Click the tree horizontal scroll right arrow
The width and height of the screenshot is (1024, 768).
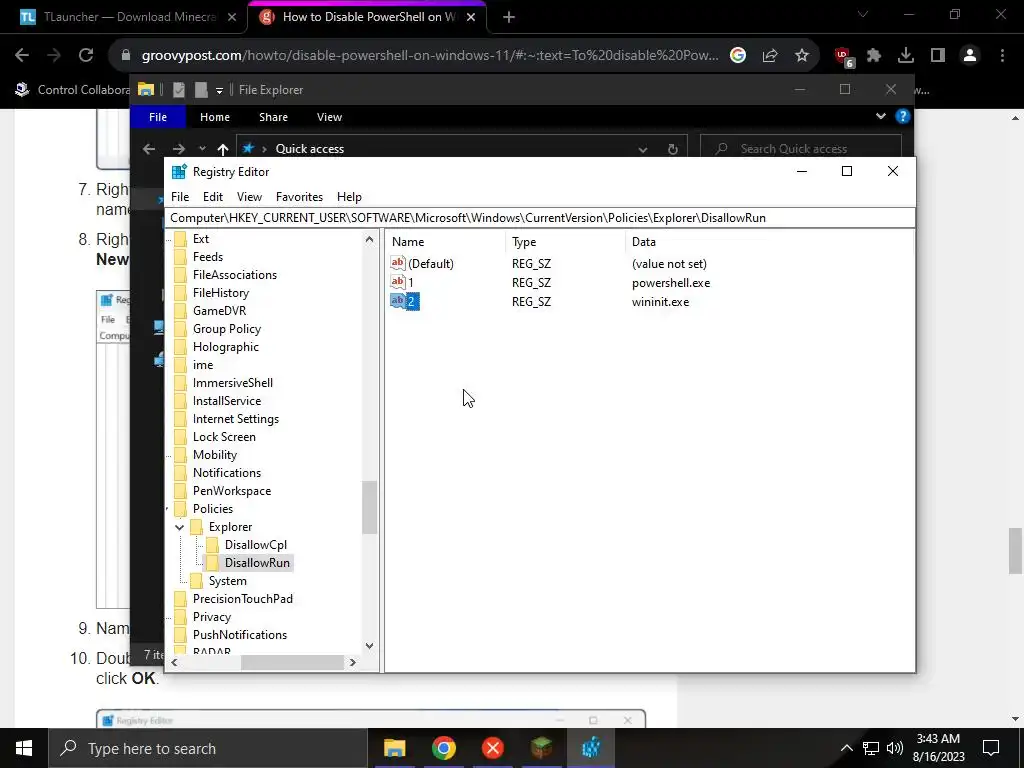click(353, 662)
